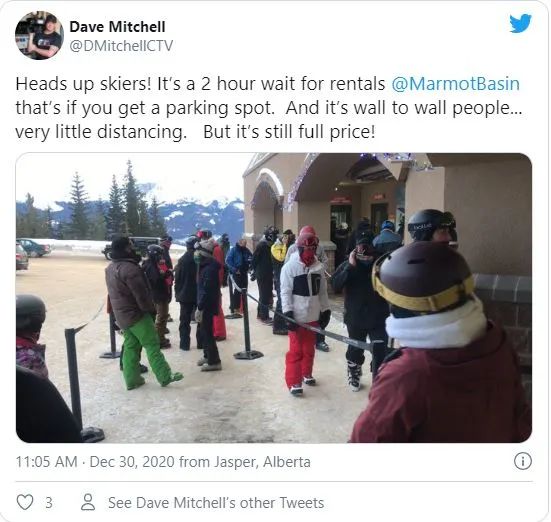Open the @MarmotBasin mention link
The image size is (551, 522).
pyautogui.click(x=455, y=84)
